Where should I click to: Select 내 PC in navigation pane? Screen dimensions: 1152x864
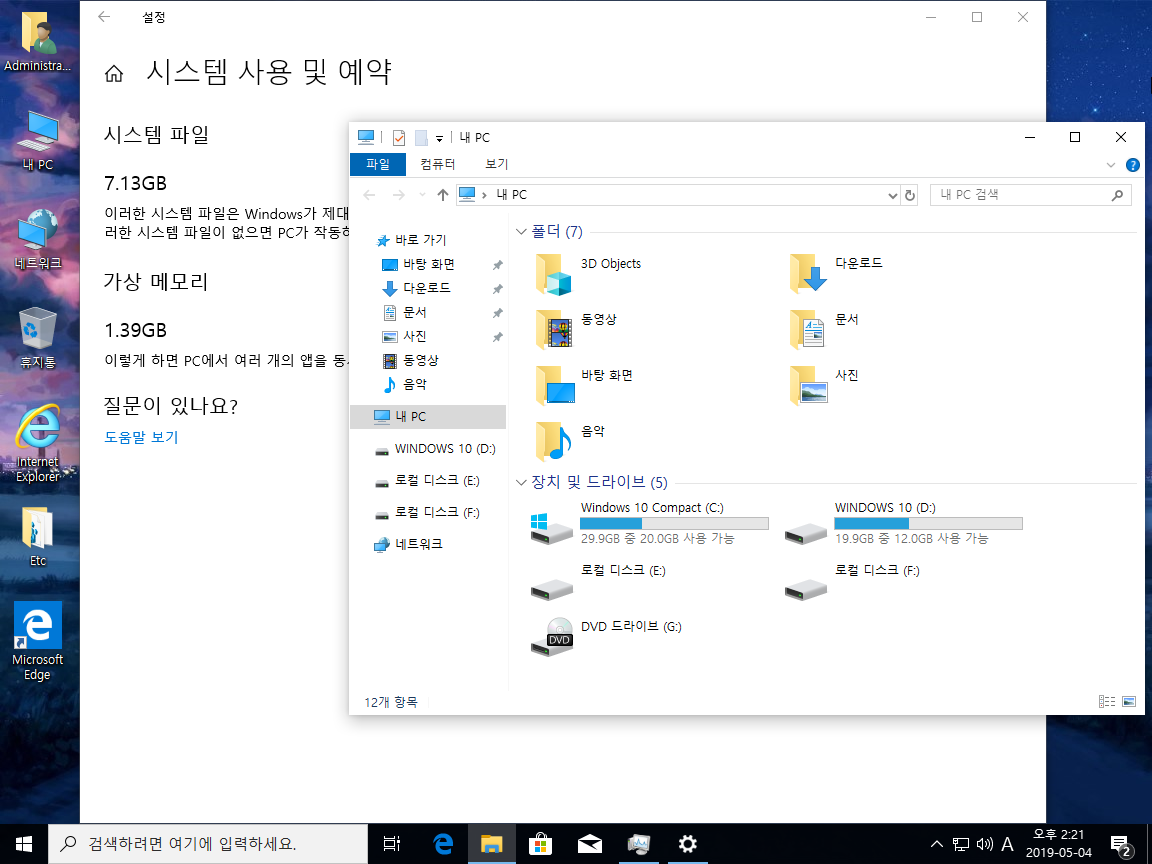(x=428, y=417)
